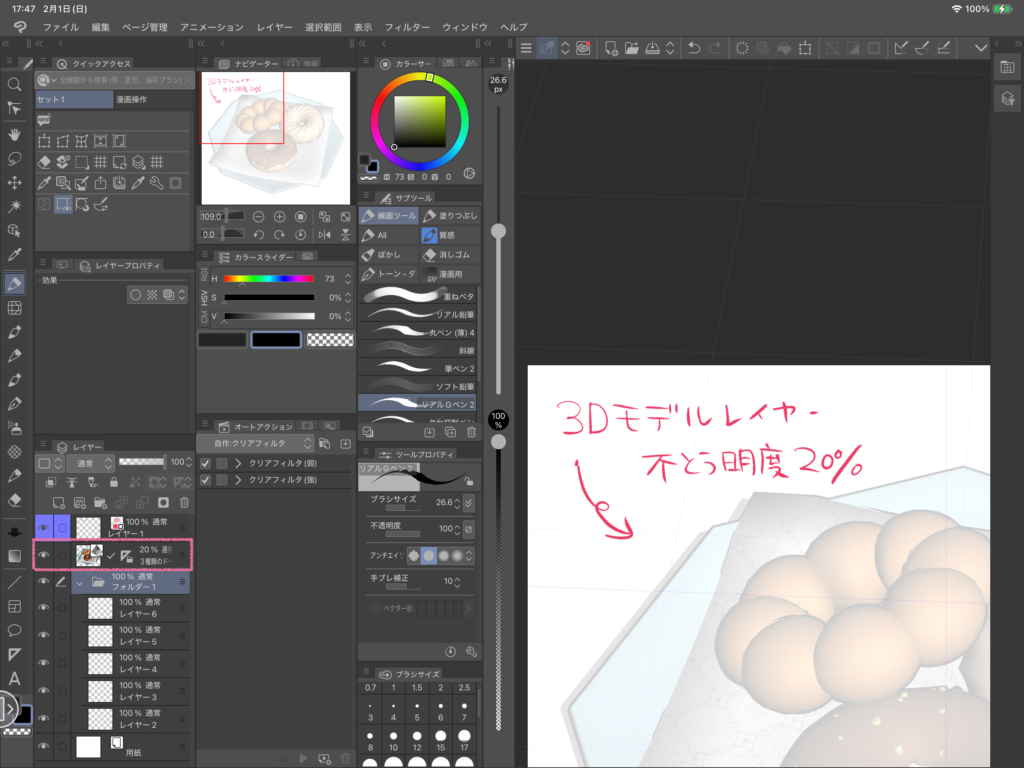Open the フィルター menu

pyautogui.click(x=406, y=27)
